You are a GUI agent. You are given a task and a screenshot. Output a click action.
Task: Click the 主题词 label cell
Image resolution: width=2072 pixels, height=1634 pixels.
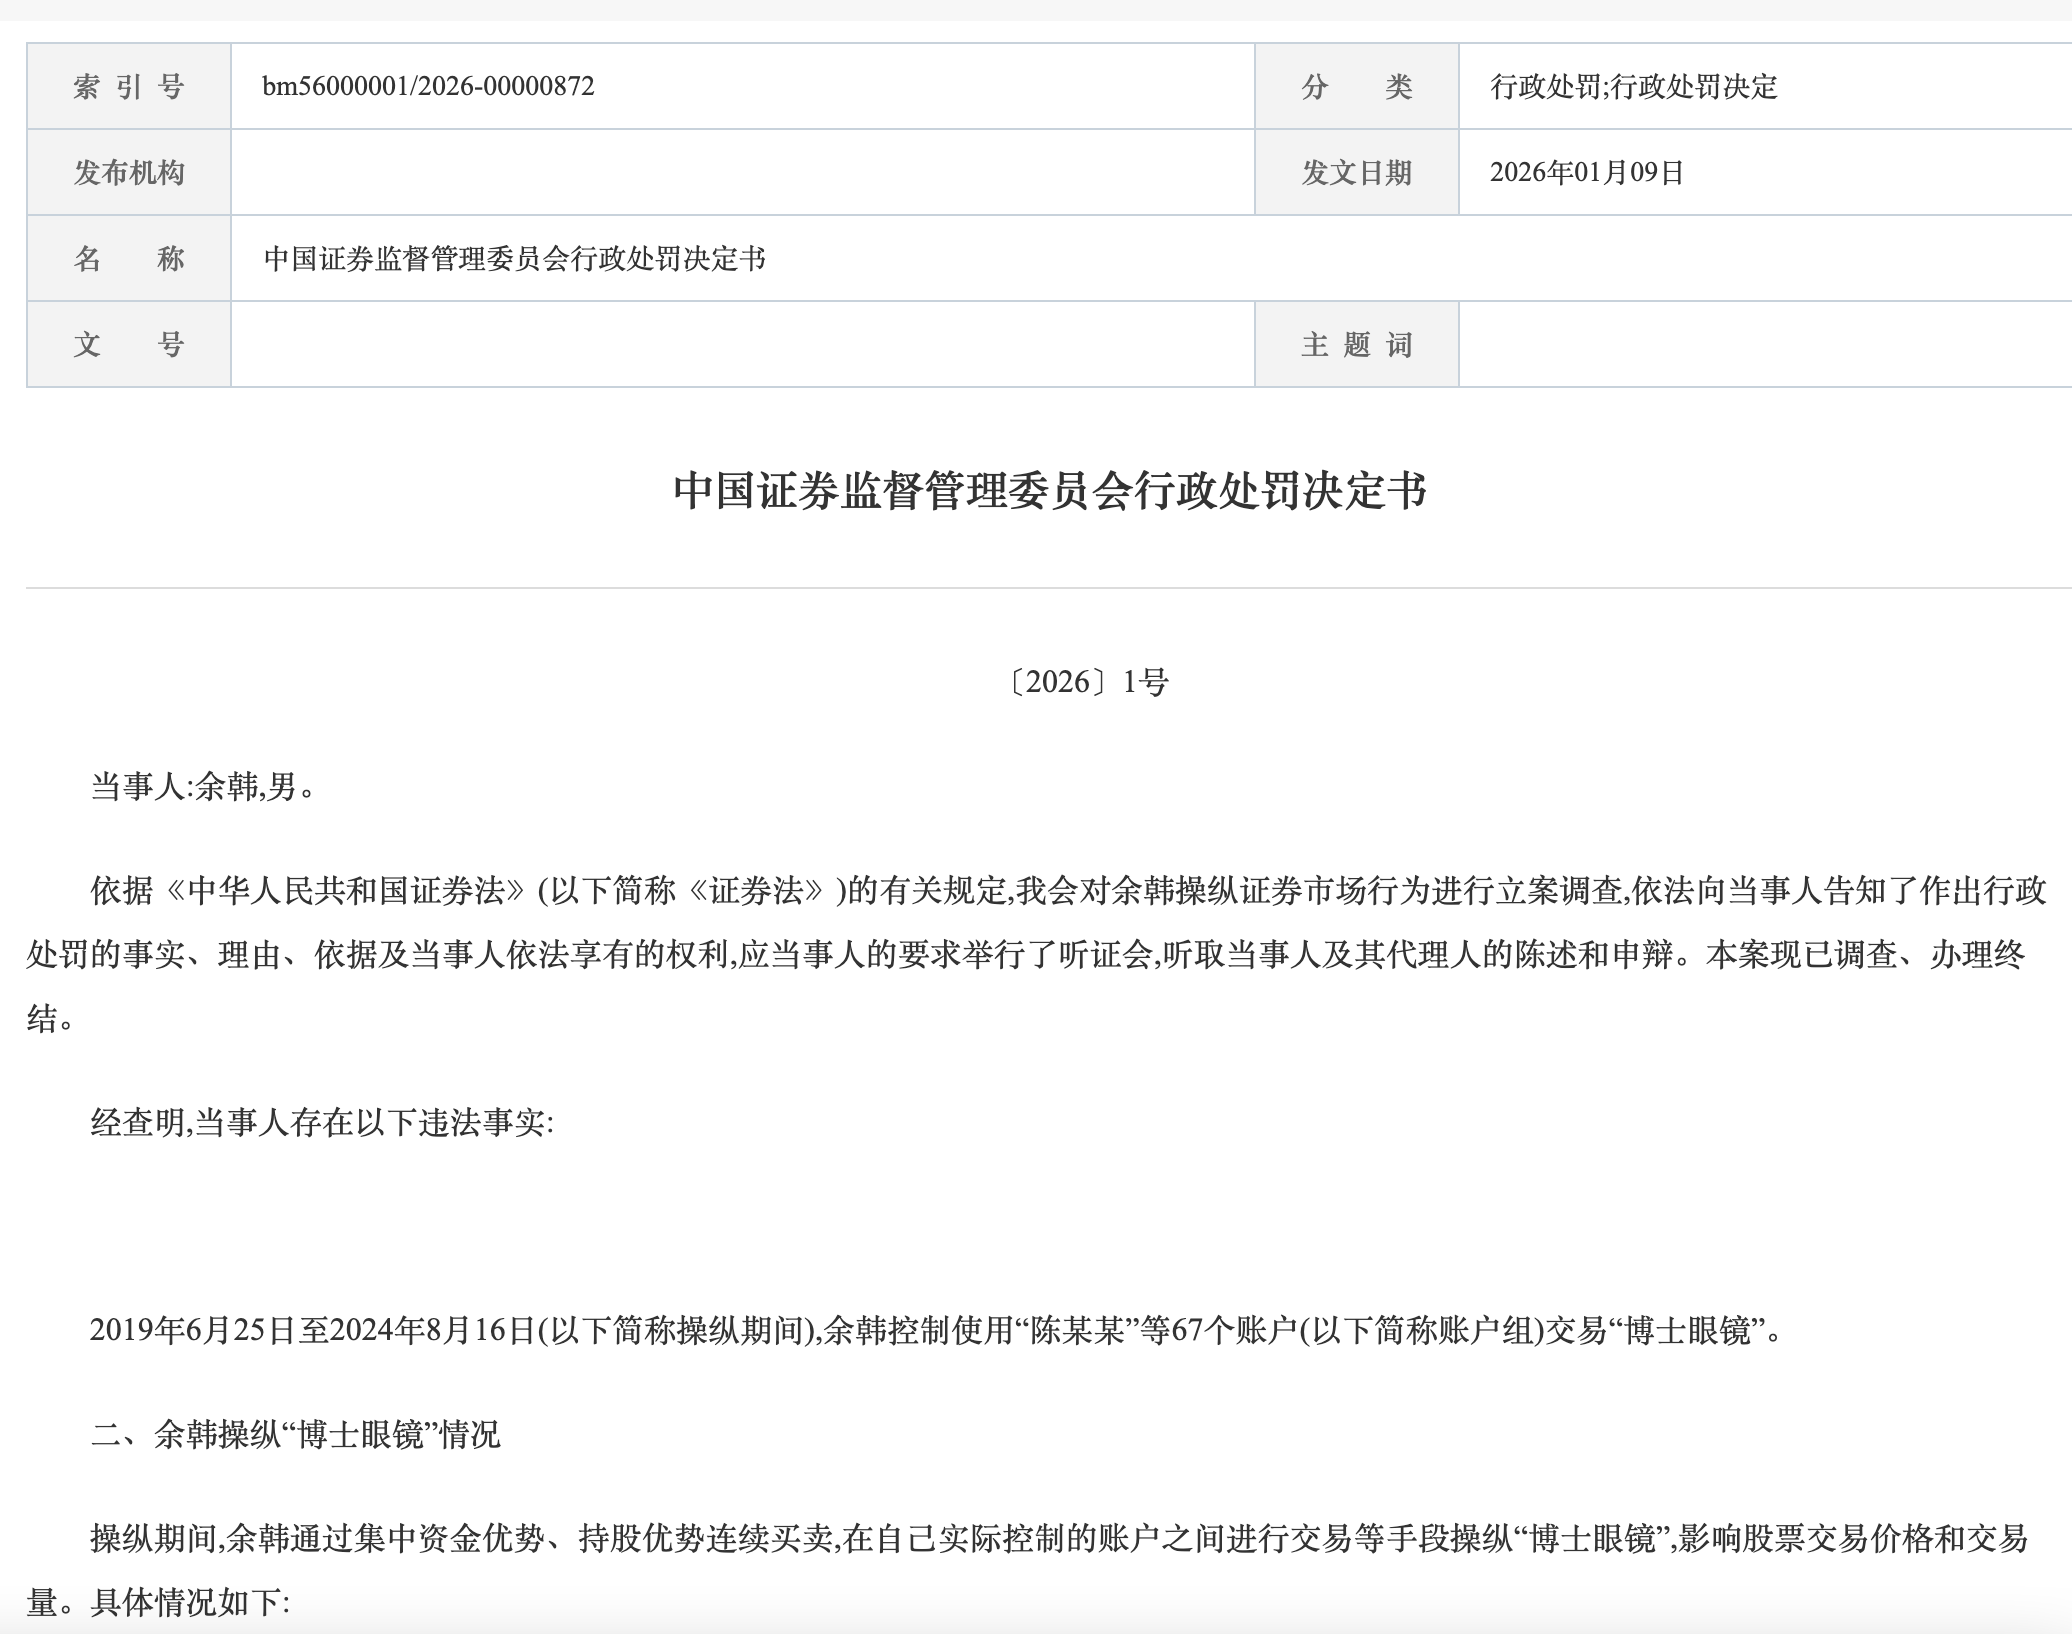tap(1356, 345)
